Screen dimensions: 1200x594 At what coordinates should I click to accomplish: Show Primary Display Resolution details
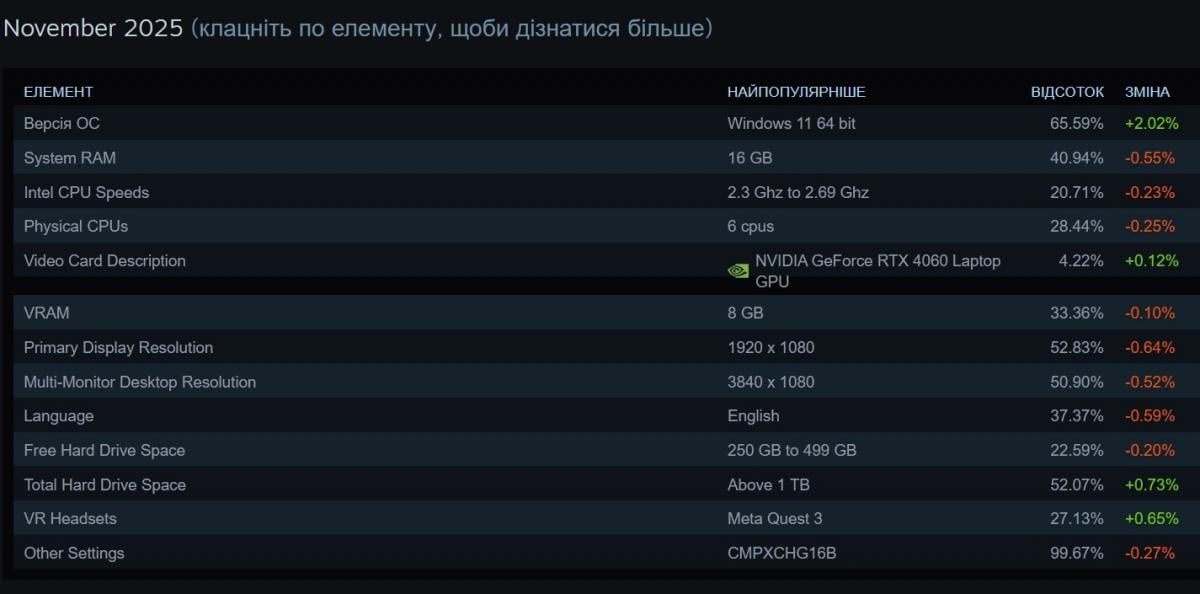(x=118, y=348)
